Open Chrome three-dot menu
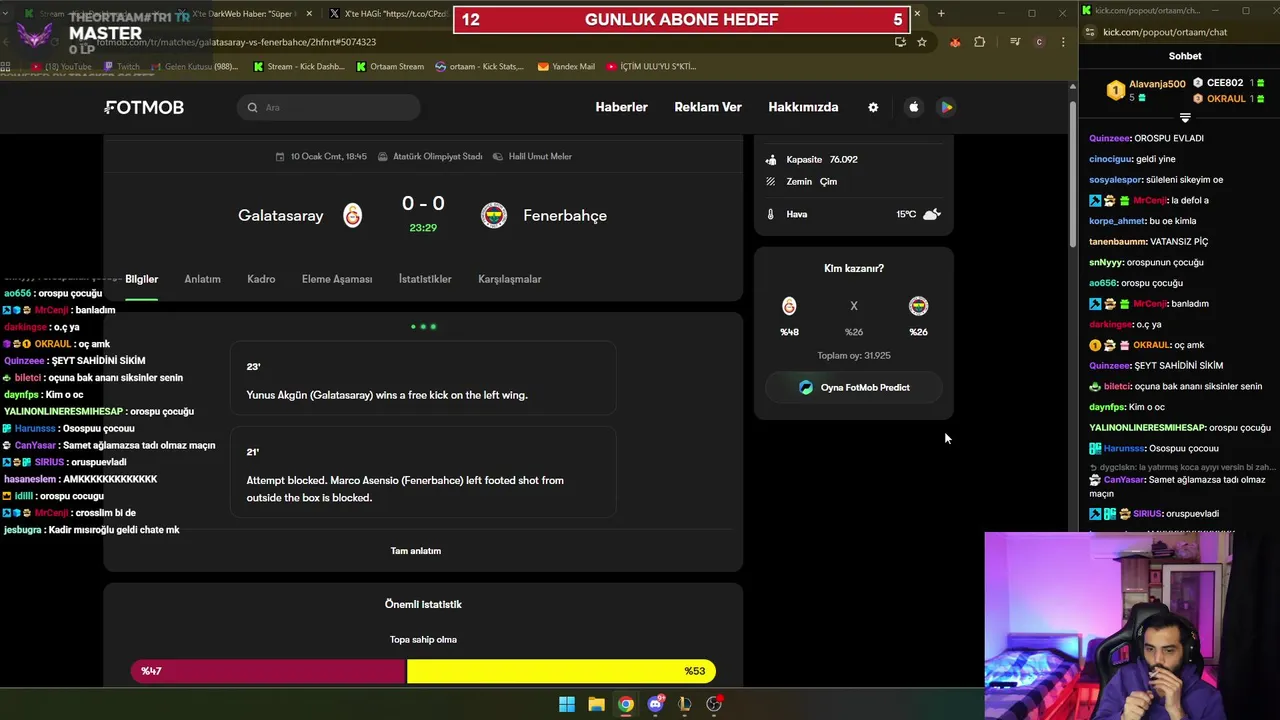The image size is (1280, 720). [1063, 42]
